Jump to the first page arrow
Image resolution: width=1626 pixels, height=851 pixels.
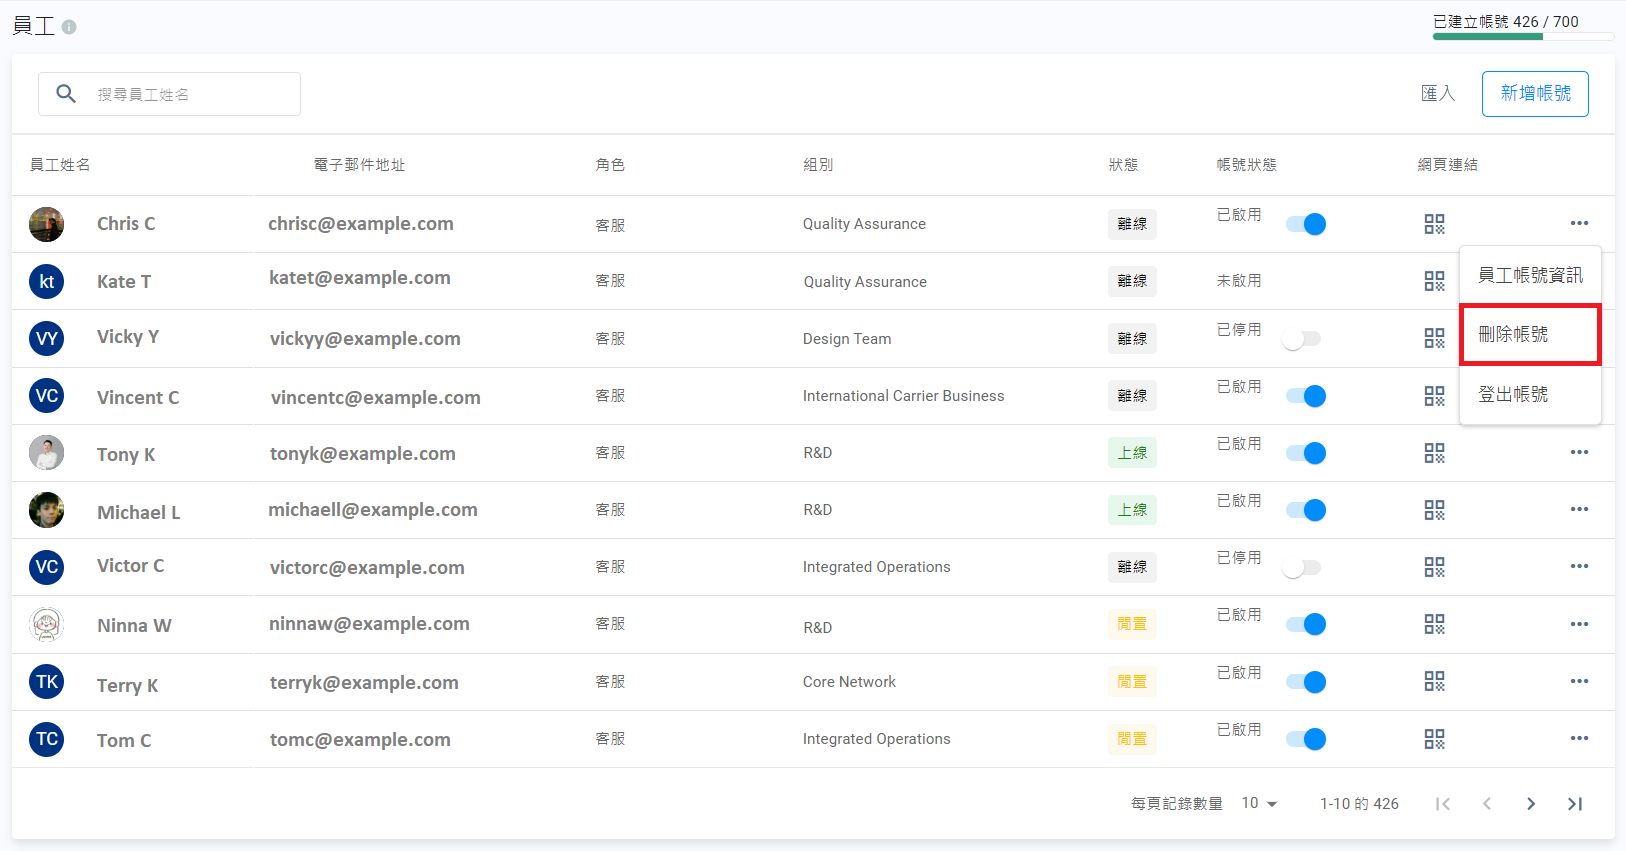tap(1443, 804)
